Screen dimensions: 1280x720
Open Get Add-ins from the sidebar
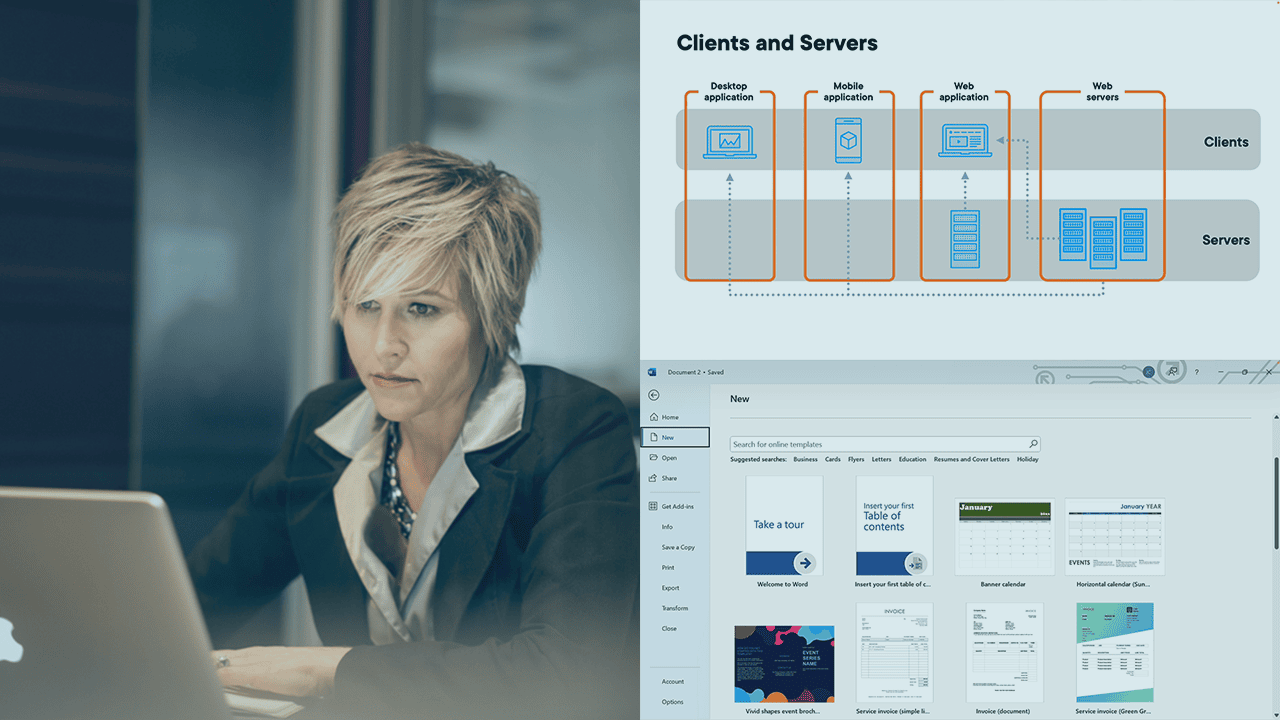coord(678,506)
